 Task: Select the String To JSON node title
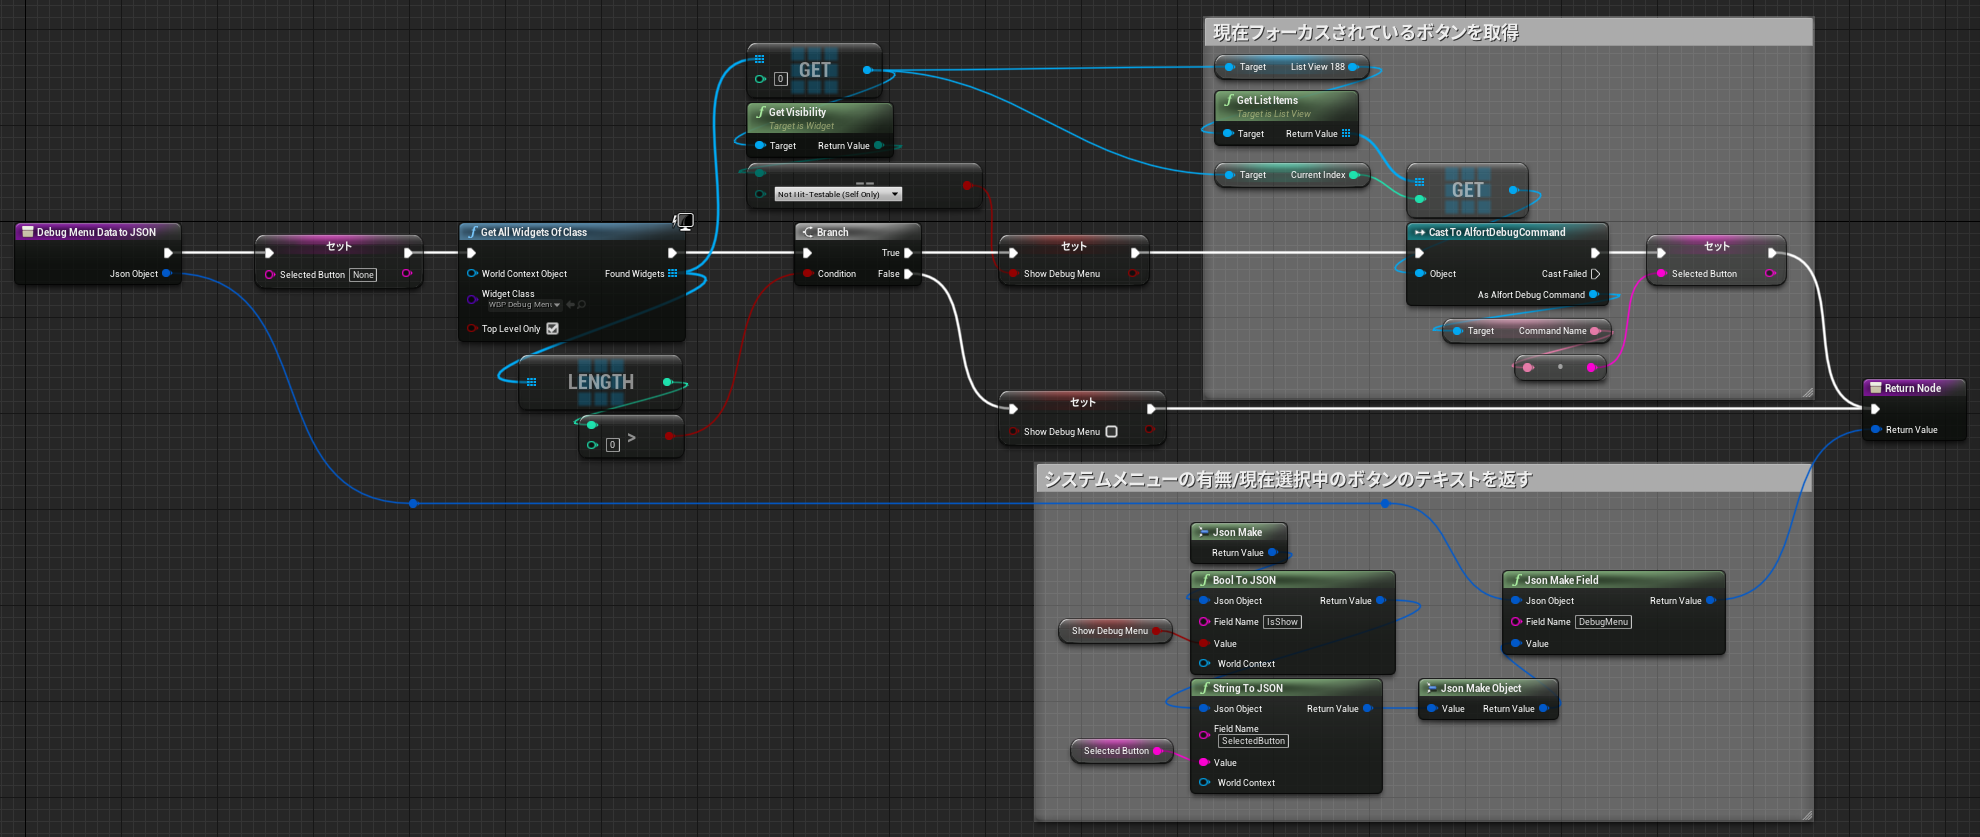point(1247,688)
